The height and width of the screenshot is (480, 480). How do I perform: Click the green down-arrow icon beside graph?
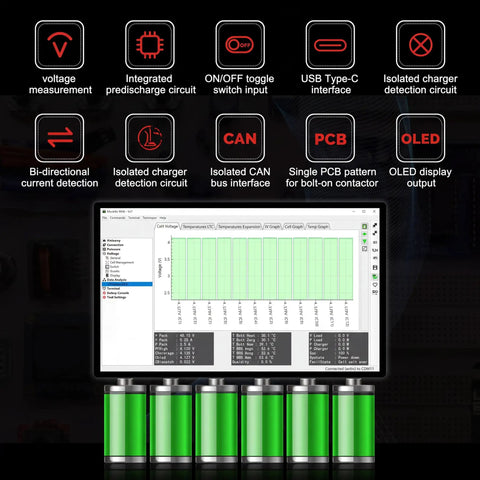point(365,241)
